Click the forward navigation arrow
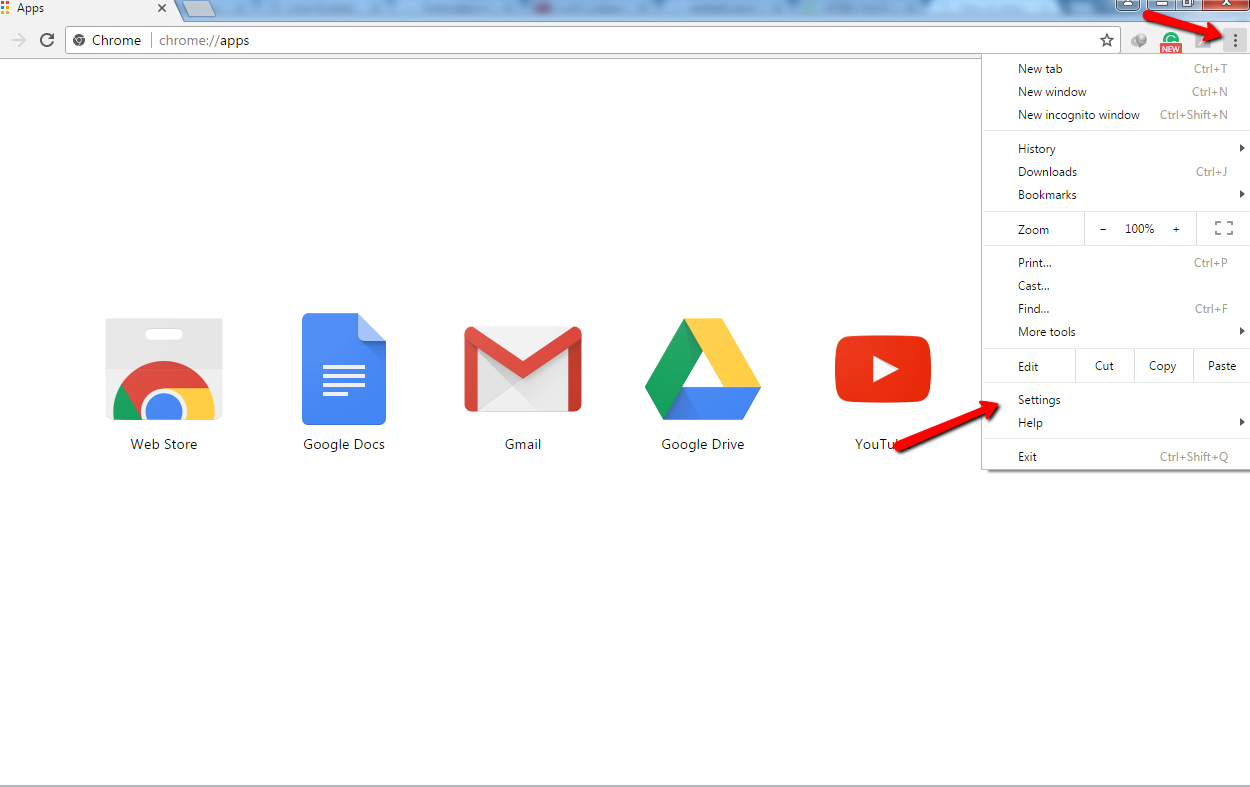This screenshot has height=787, width=1250. point(18,40)
